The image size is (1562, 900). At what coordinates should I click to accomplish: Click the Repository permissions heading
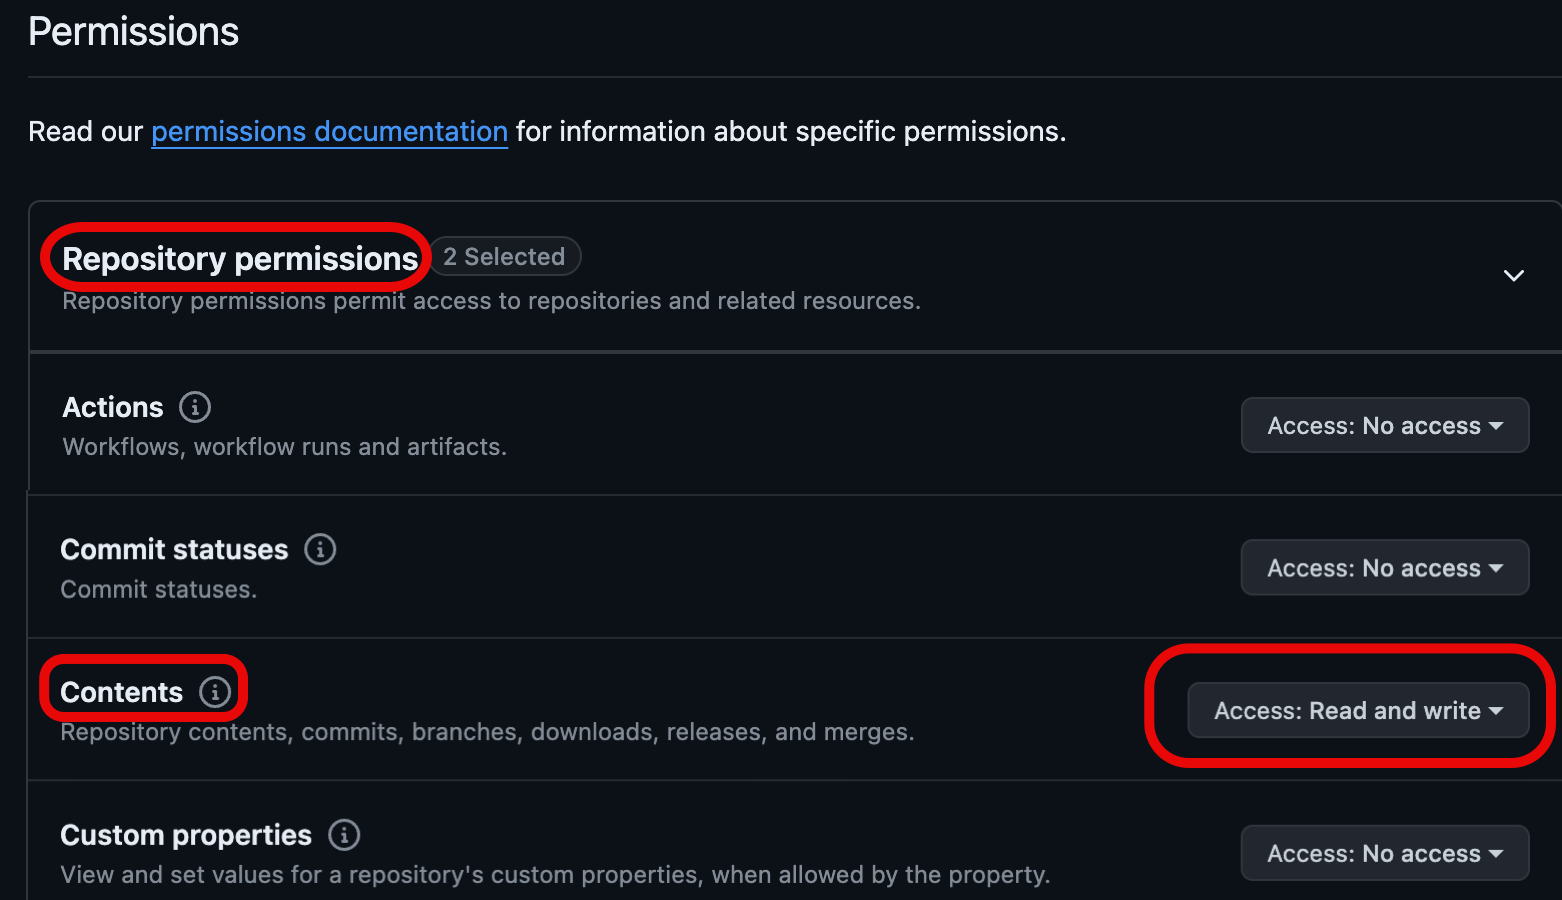[x=240, y=259]
